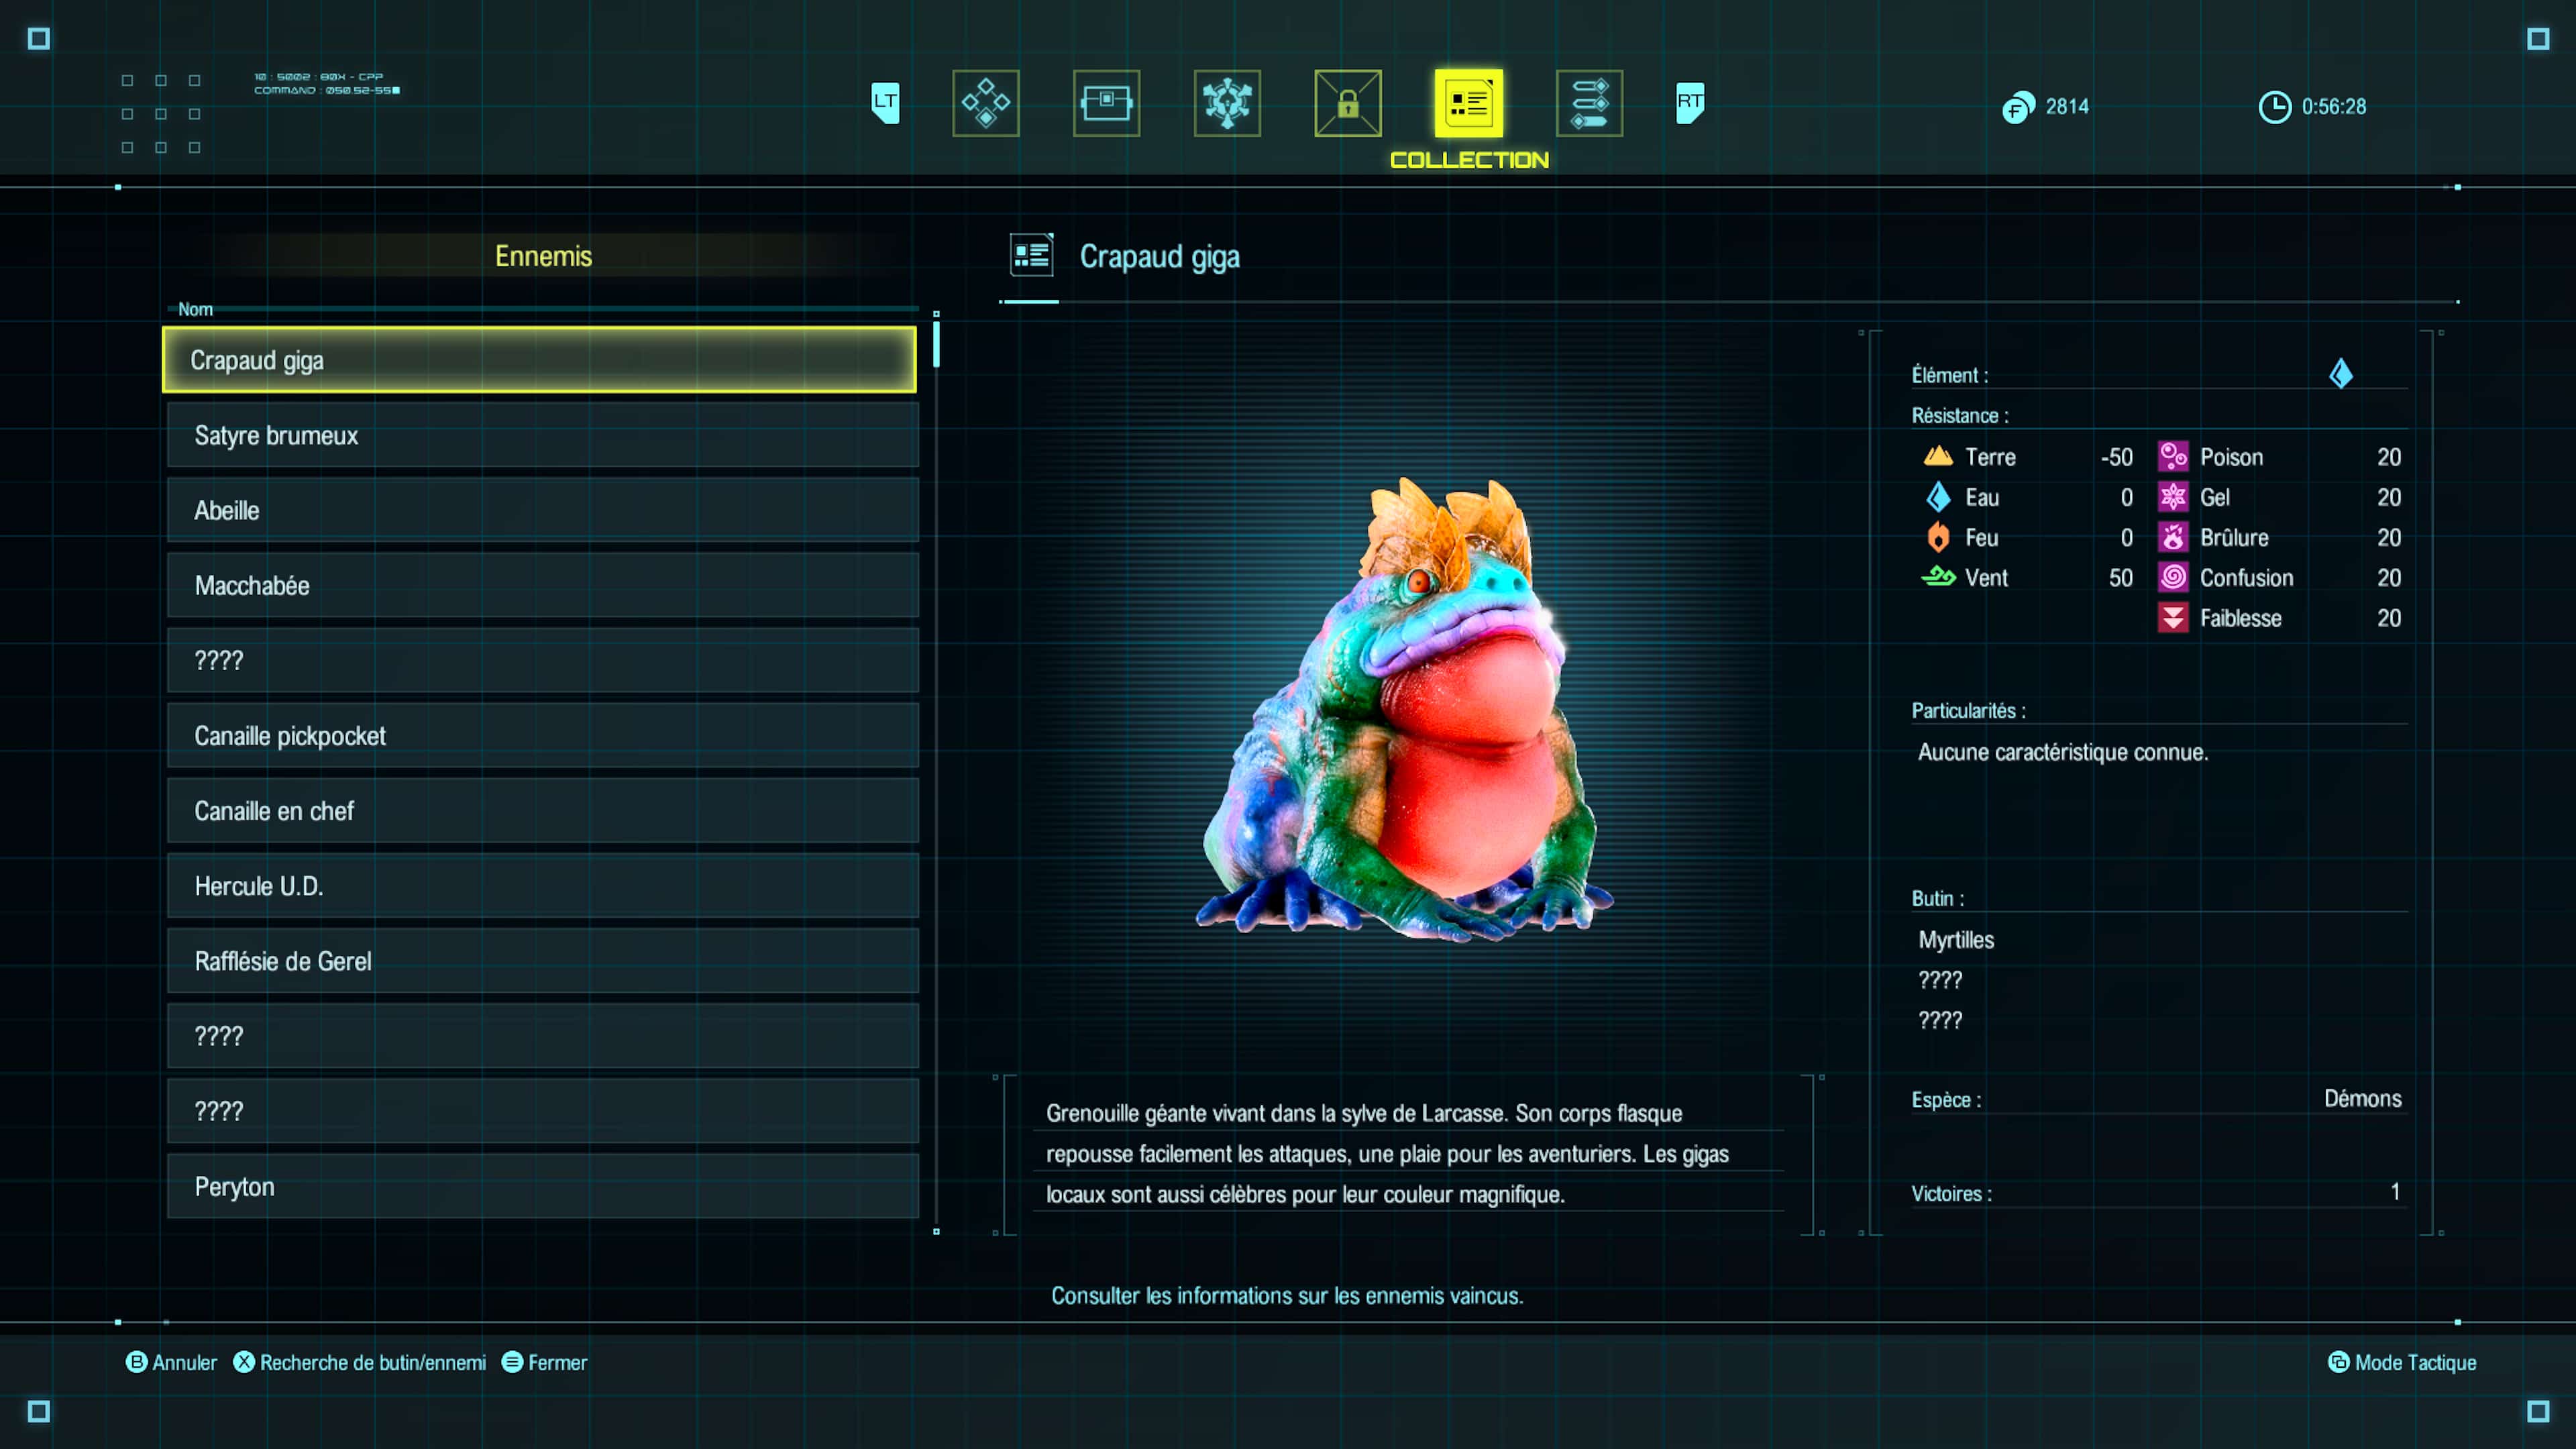Click the clock icon beside playtime
The height and width of the screenshot is (1449, 2576).
pos(2275,107)
